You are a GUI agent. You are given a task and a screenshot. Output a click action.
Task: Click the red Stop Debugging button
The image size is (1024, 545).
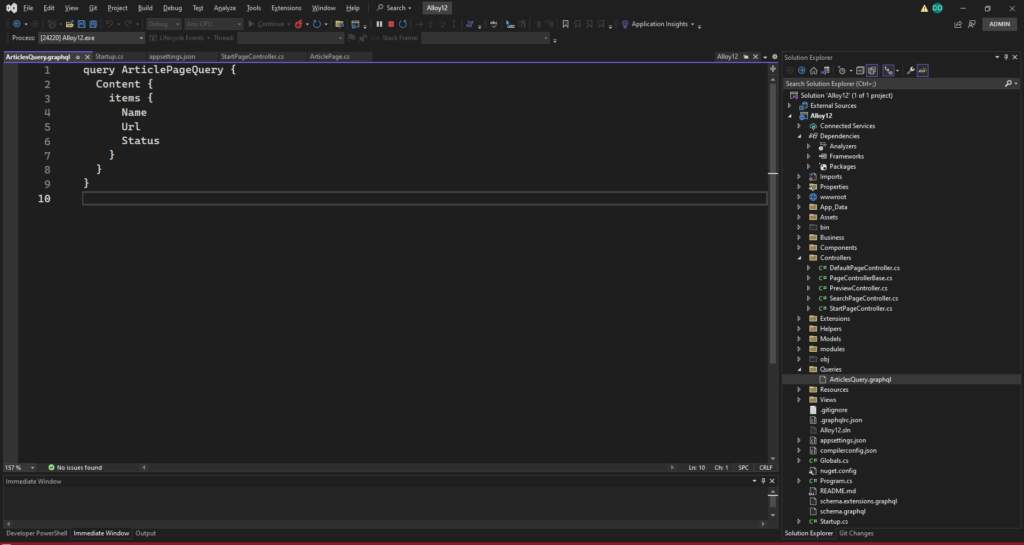point(391,23)
